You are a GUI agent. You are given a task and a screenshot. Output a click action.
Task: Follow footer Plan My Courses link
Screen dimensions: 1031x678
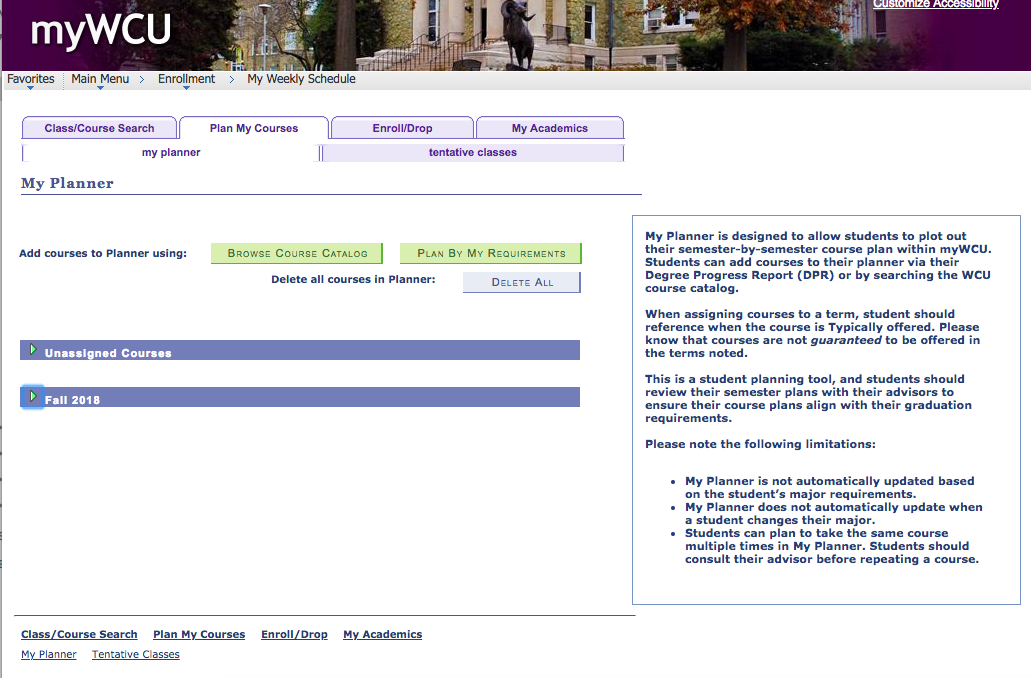point(199,635)
